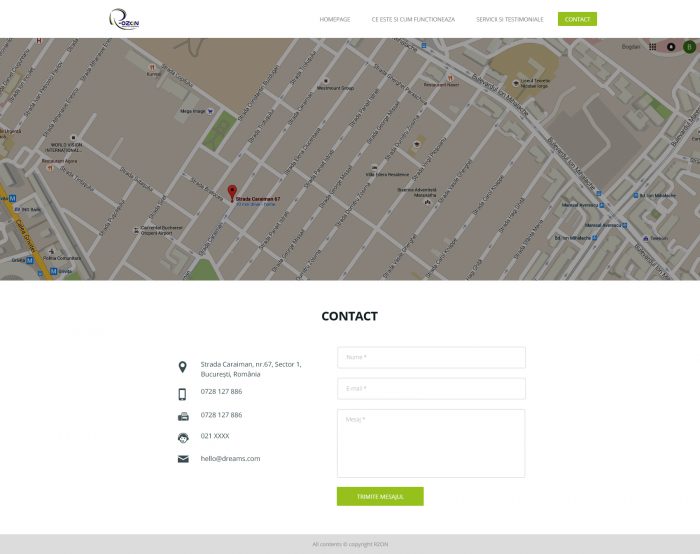
Task: Click the Restaurant Agora fork icon on the map
Action: [x=50, y=168]
